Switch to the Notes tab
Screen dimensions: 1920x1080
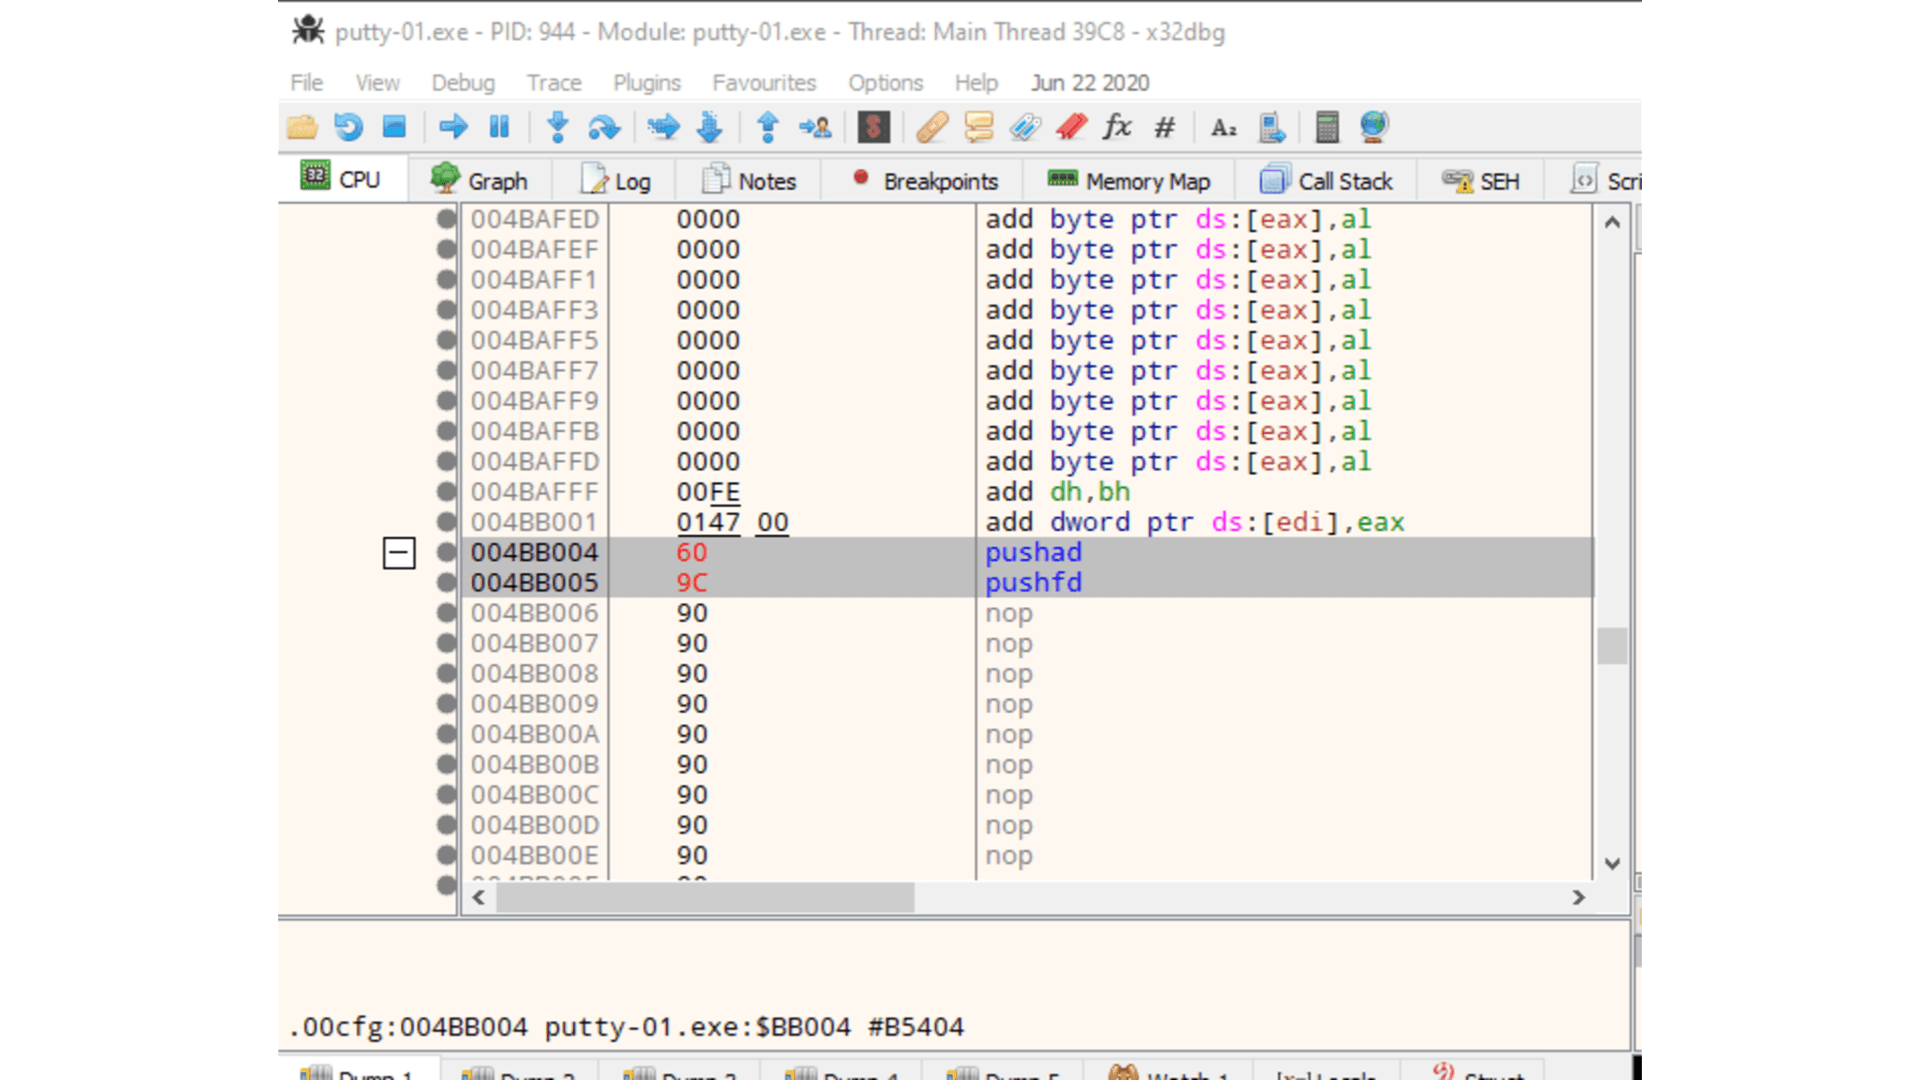tap(749, 181)
